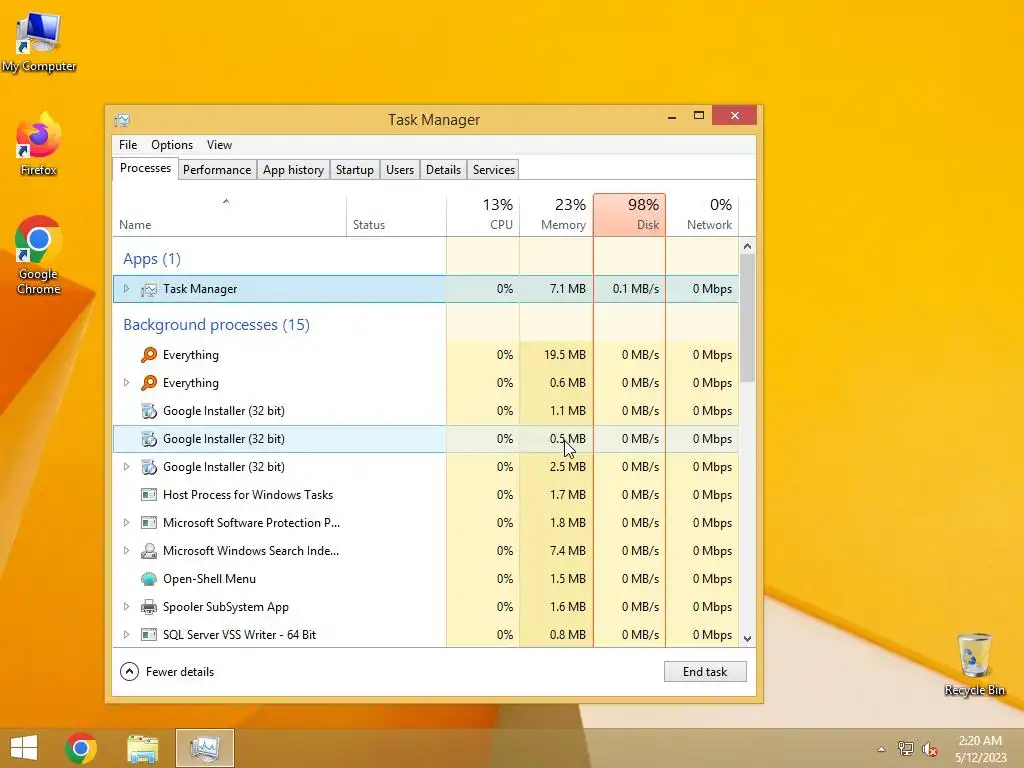Image resolution: width=1024 pixels, height=768 pixels.
Task: Click icon of Google Installer using 2.5 MB
Action: (x=149, y=467)
